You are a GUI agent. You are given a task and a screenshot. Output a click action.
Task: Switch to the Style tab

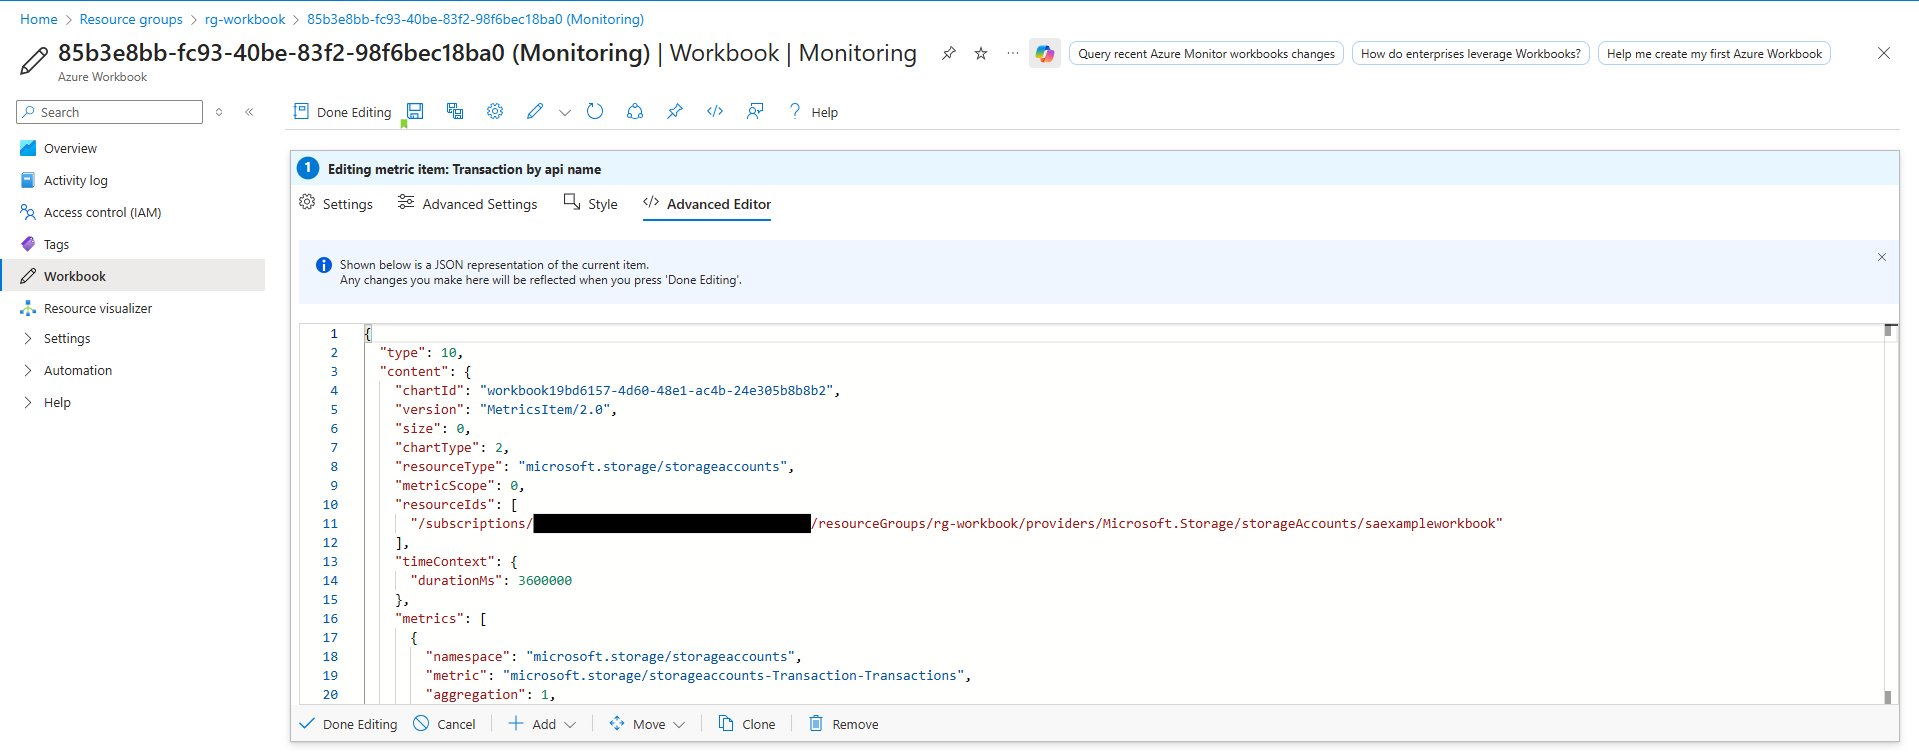click(591, 204)
